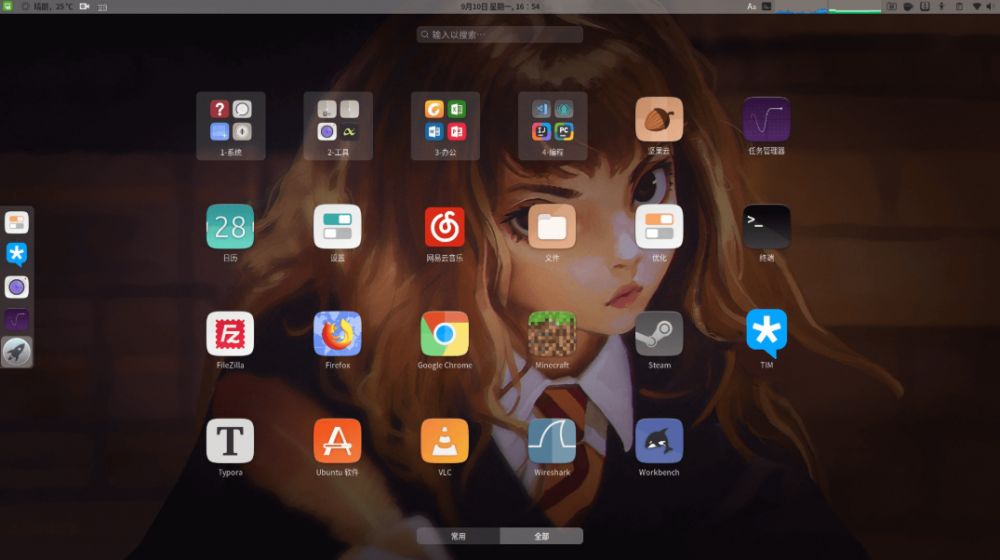Click the rocket launcher icon in the dock
1000x560 pixels.
[x=17, y=352]
